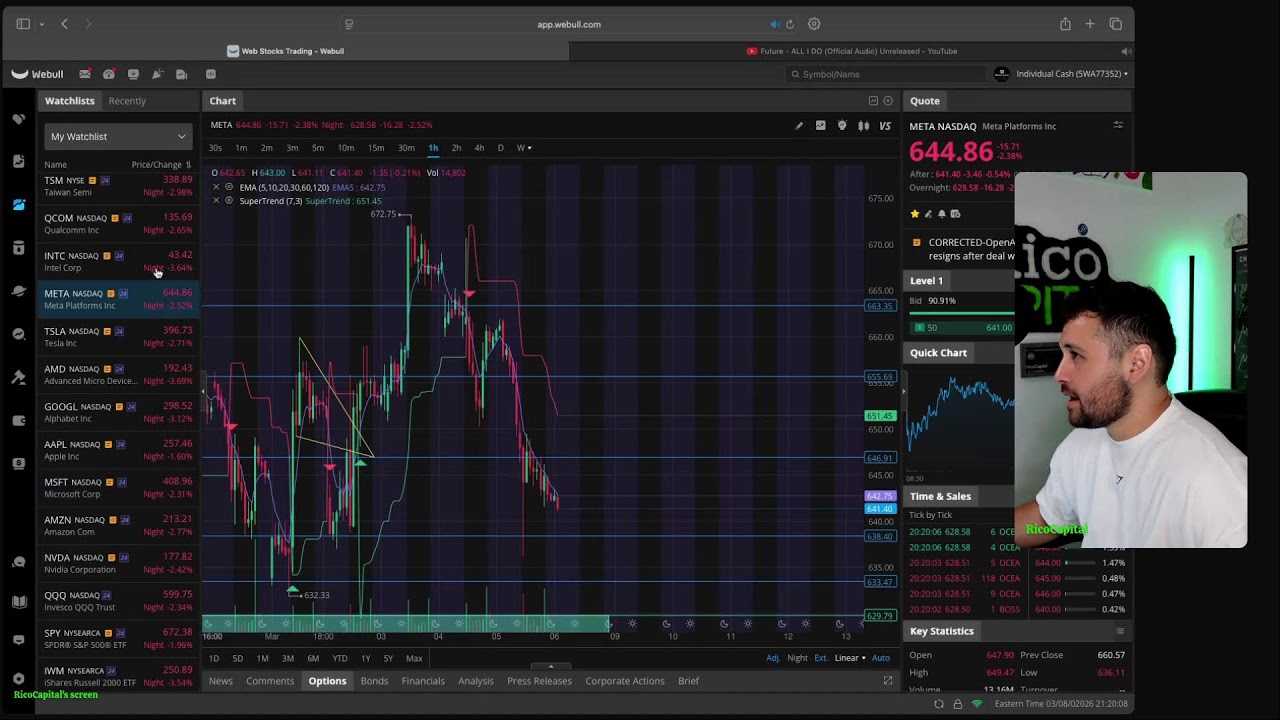Viewport: 1280px width, 720px height.
Task: Sort watchlist by Price/Change column
Action: point(161,164)
